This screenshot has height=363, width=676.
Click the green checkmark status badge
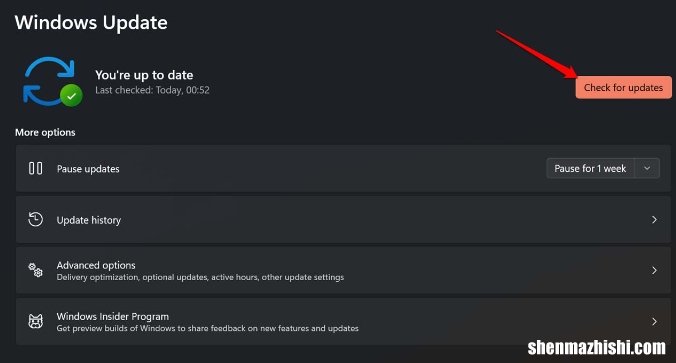click(71, 96)
